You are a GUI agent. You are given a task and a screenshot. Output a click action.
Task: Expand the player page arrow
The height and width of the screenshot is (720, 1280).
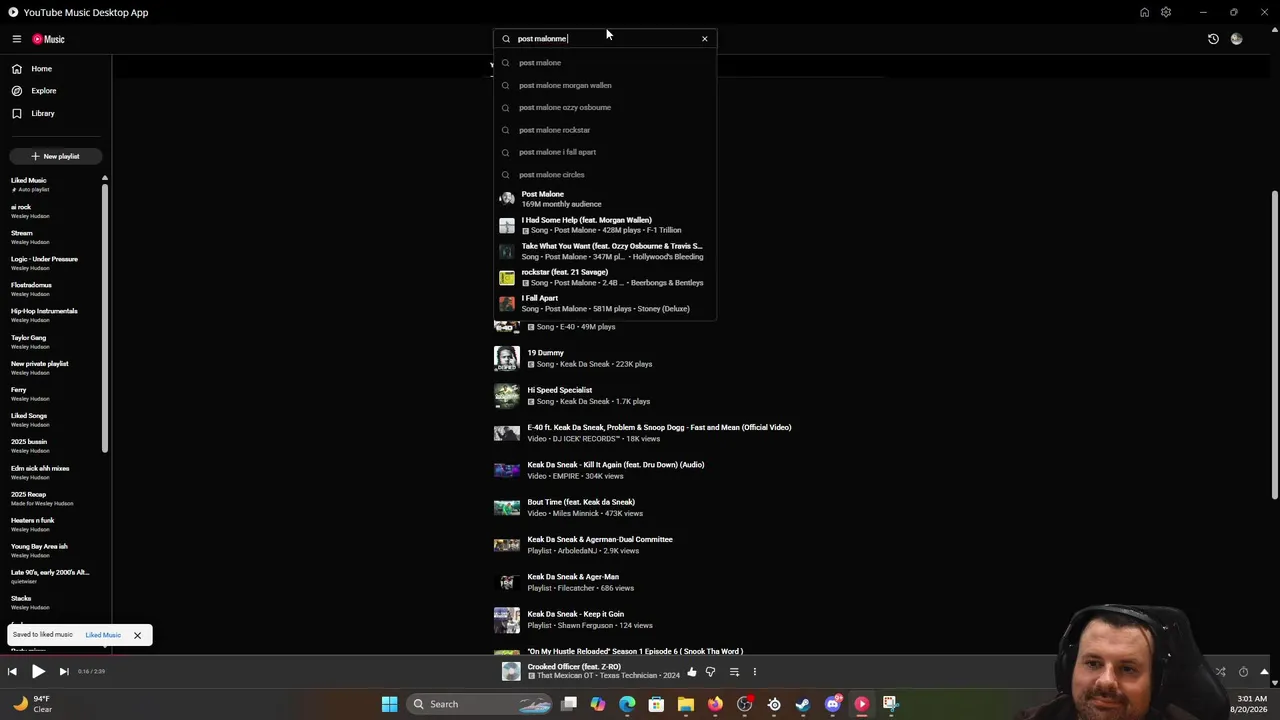coord(1264,672)
